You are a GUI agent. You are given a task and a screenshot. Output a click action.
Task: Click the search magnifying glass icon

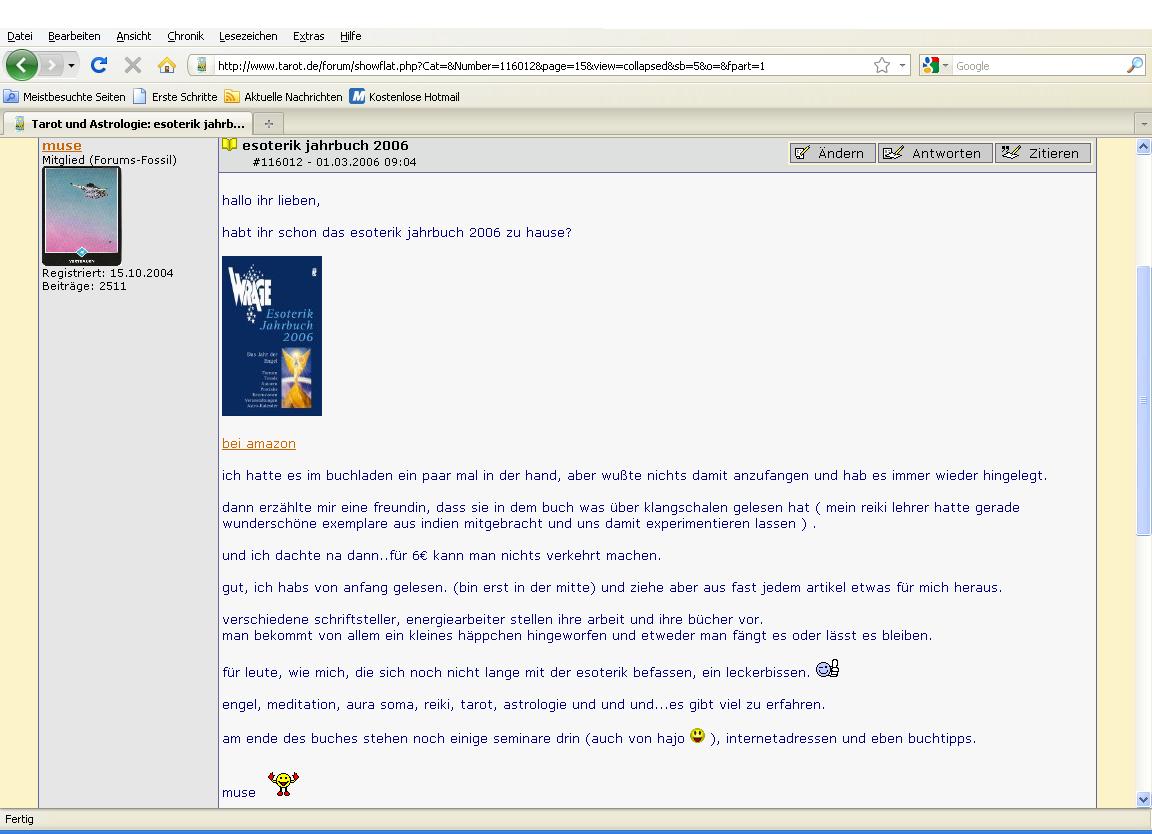[1134, 66]
